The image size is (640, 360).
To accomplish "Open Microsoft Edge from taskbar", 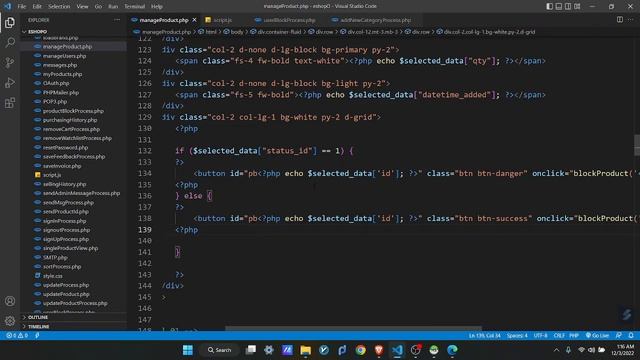I will [x=452, y=350].
